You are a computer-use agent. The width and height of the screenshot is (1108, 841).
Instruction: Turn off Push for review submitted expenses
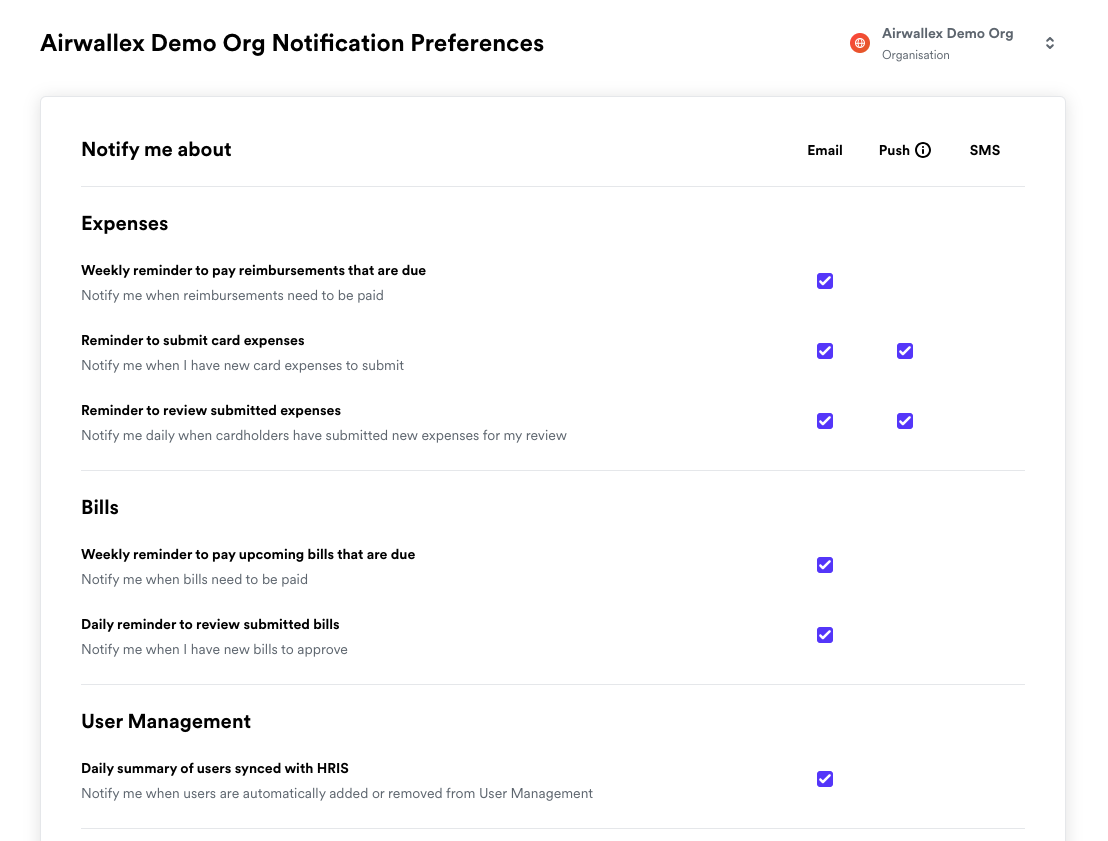pos(905,421)
